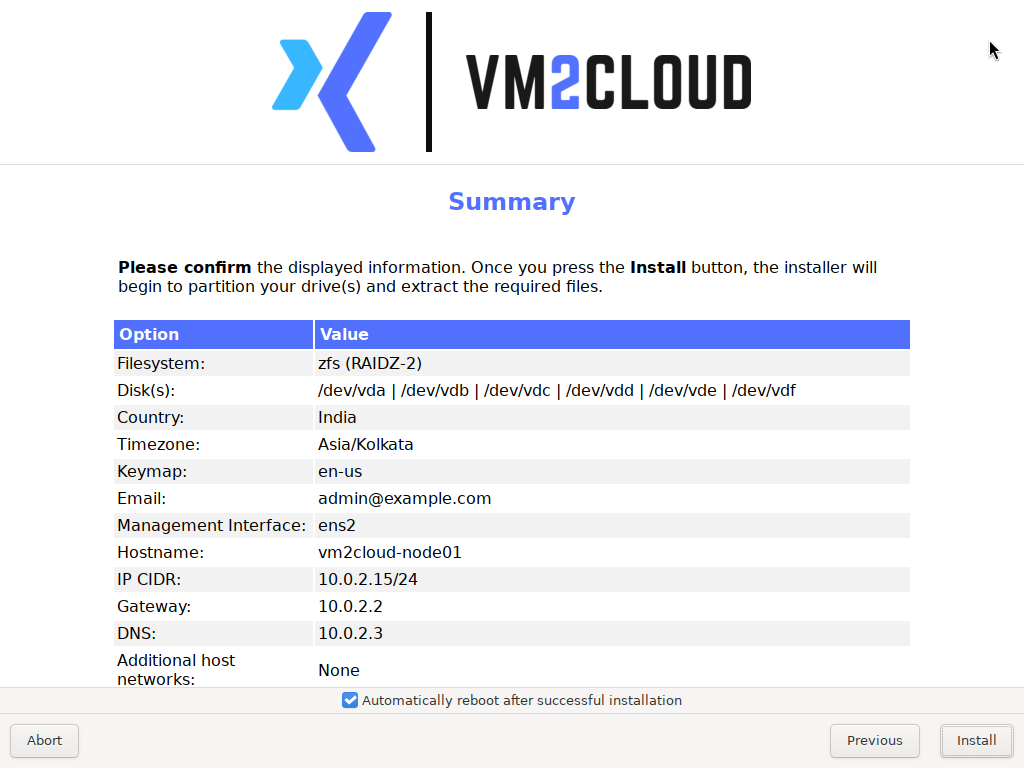Abort the installation
Screen dimensions: 1024x768
44,741
